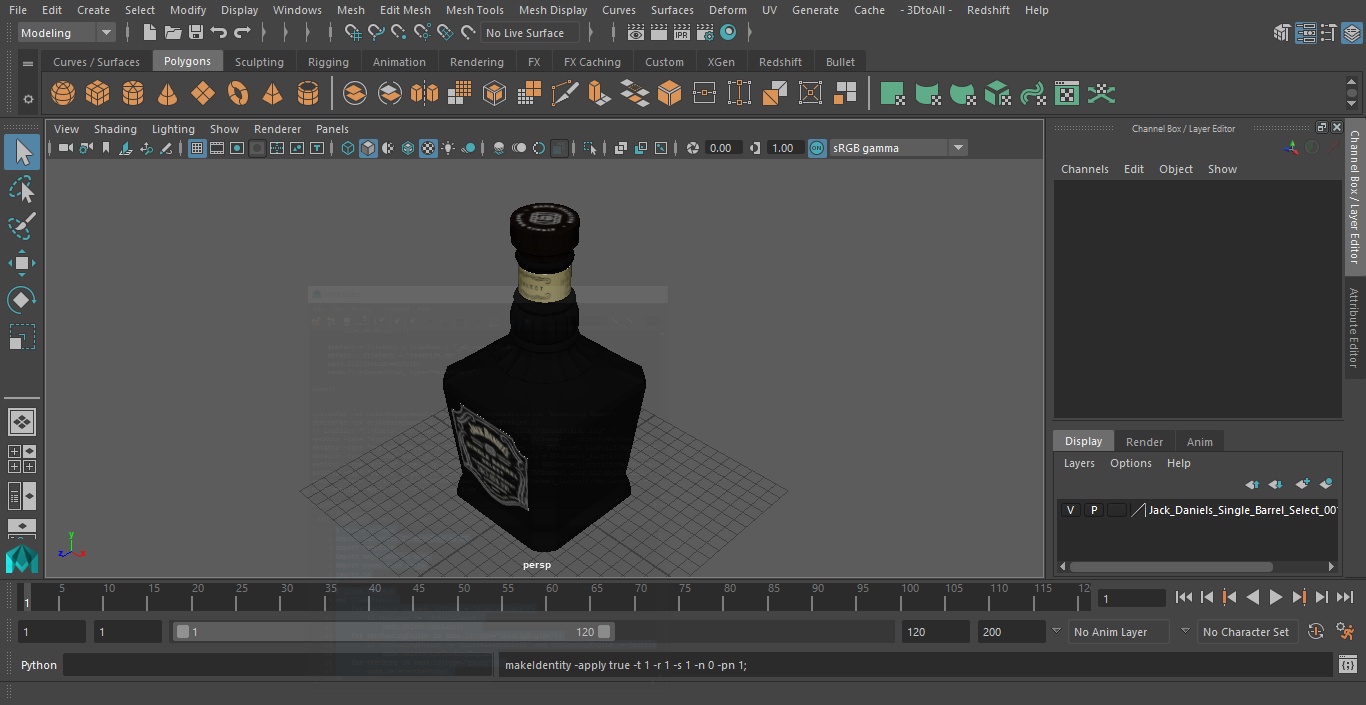
Task: Toggle viewport use all lights
Action: (448, 148)
